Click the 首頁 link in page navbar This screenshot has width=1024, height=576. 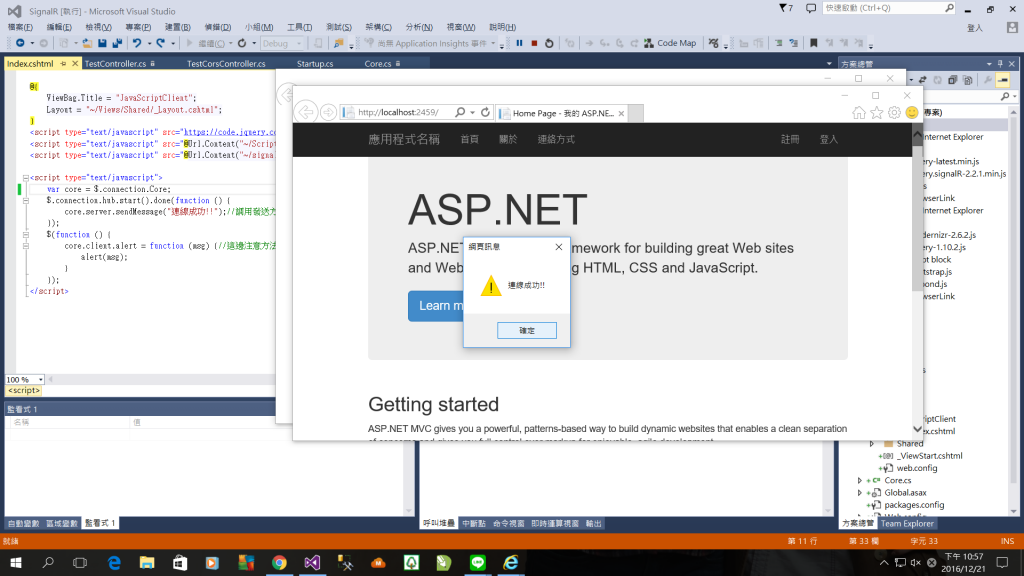tap(469, 139)
